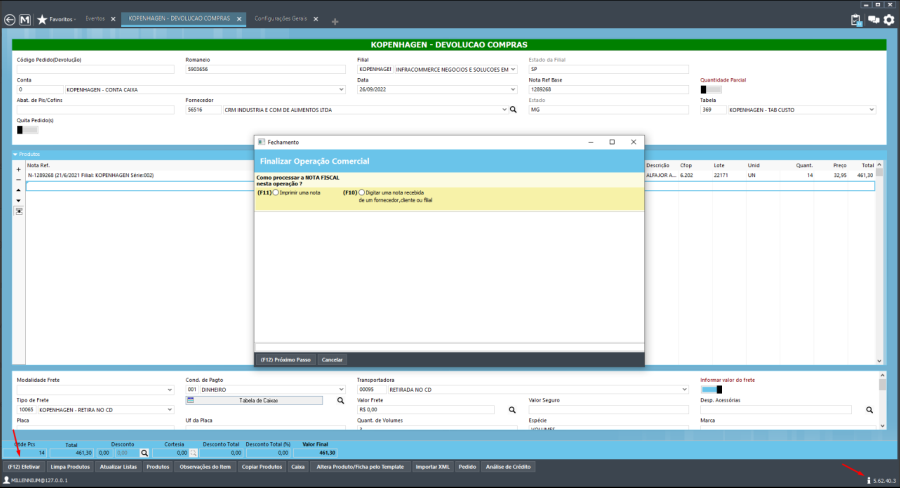Open the M home menu icon
900x488 pixels.
point(25,20)
